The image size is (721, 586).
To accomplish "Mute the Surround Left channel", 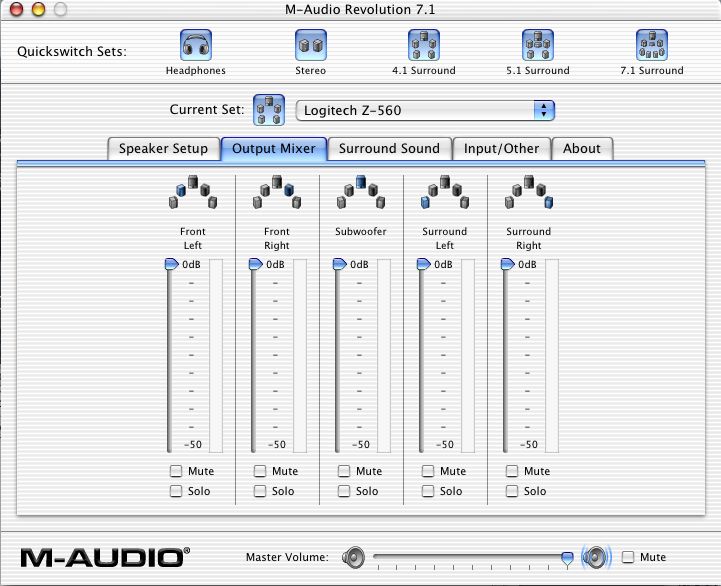I will click(428, 471).
